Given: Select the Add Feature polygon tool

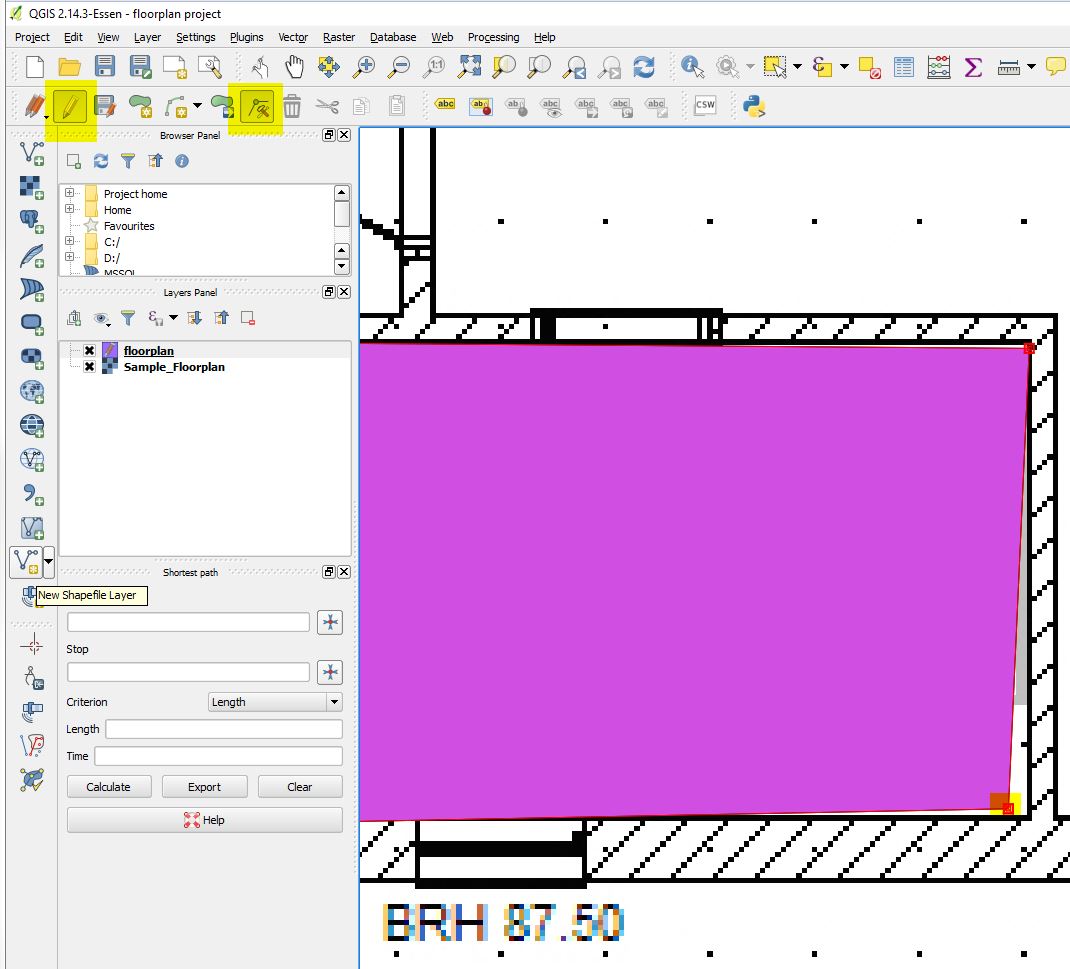Looking at the screenshot, I should point(141,106).
